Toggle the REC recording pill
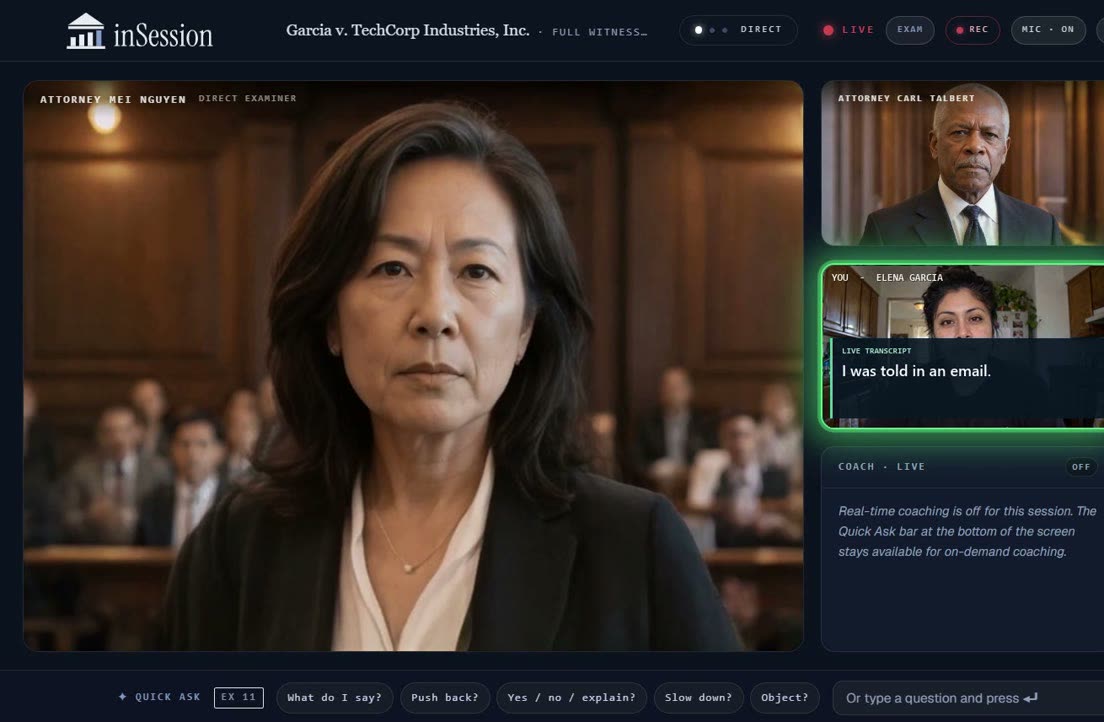The width and height of the screenshot is (1104, 722). click(972, 30)
